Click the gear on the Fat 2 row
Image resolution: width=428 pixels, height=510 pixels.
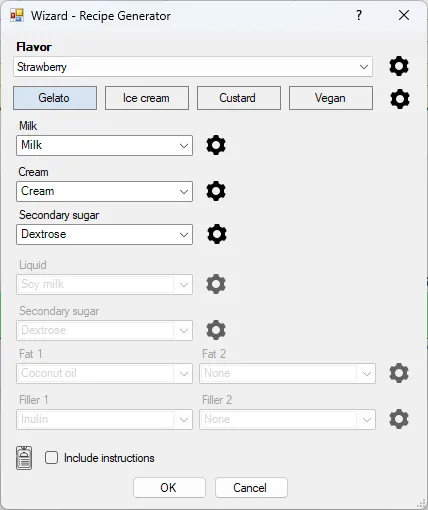click(x=399, y=373)
